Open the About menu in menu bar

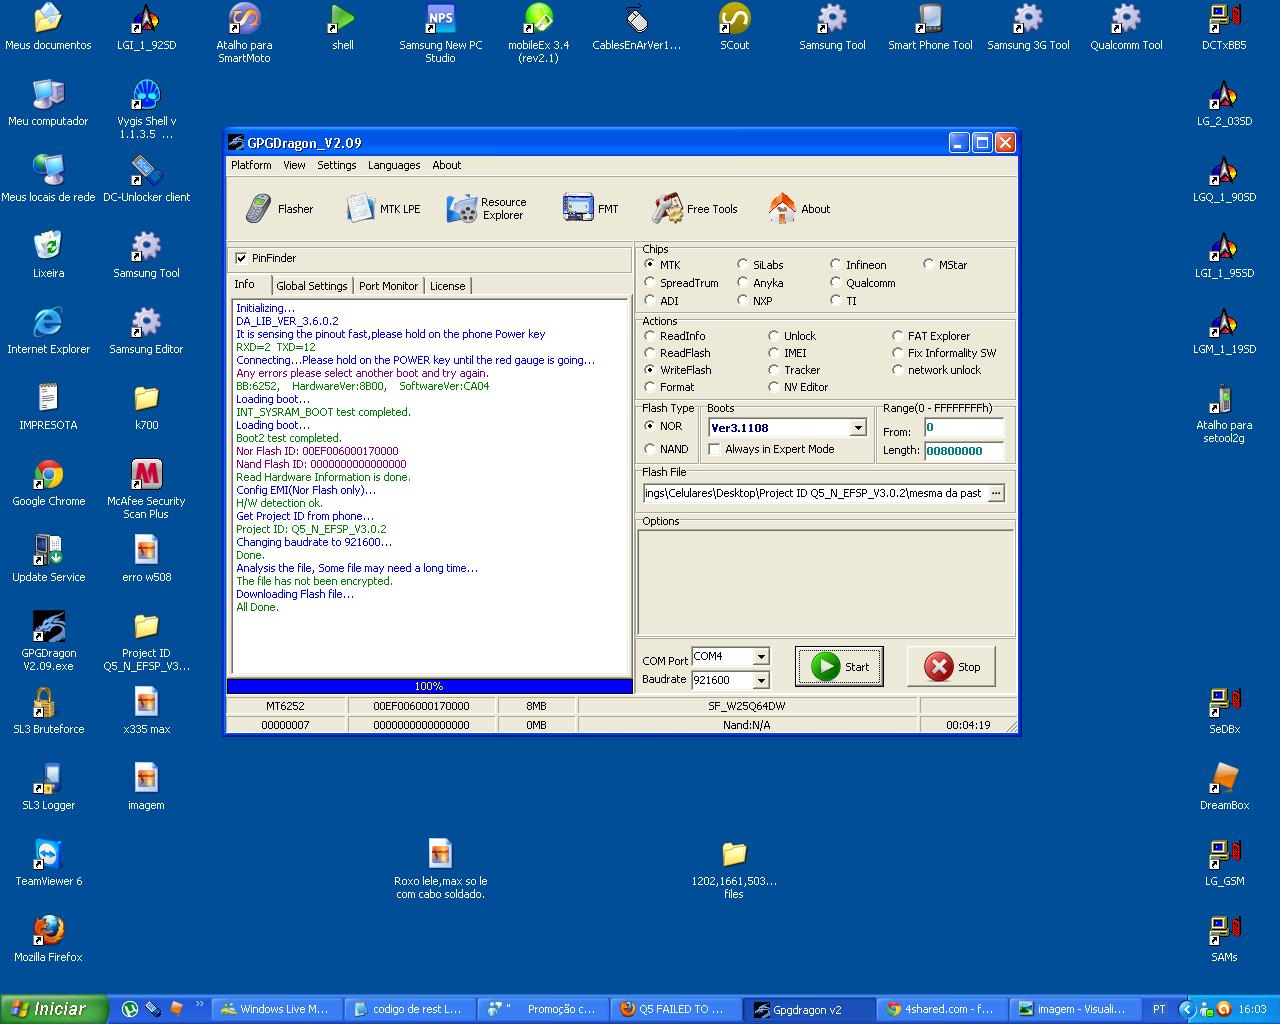[x=446, y=165]
